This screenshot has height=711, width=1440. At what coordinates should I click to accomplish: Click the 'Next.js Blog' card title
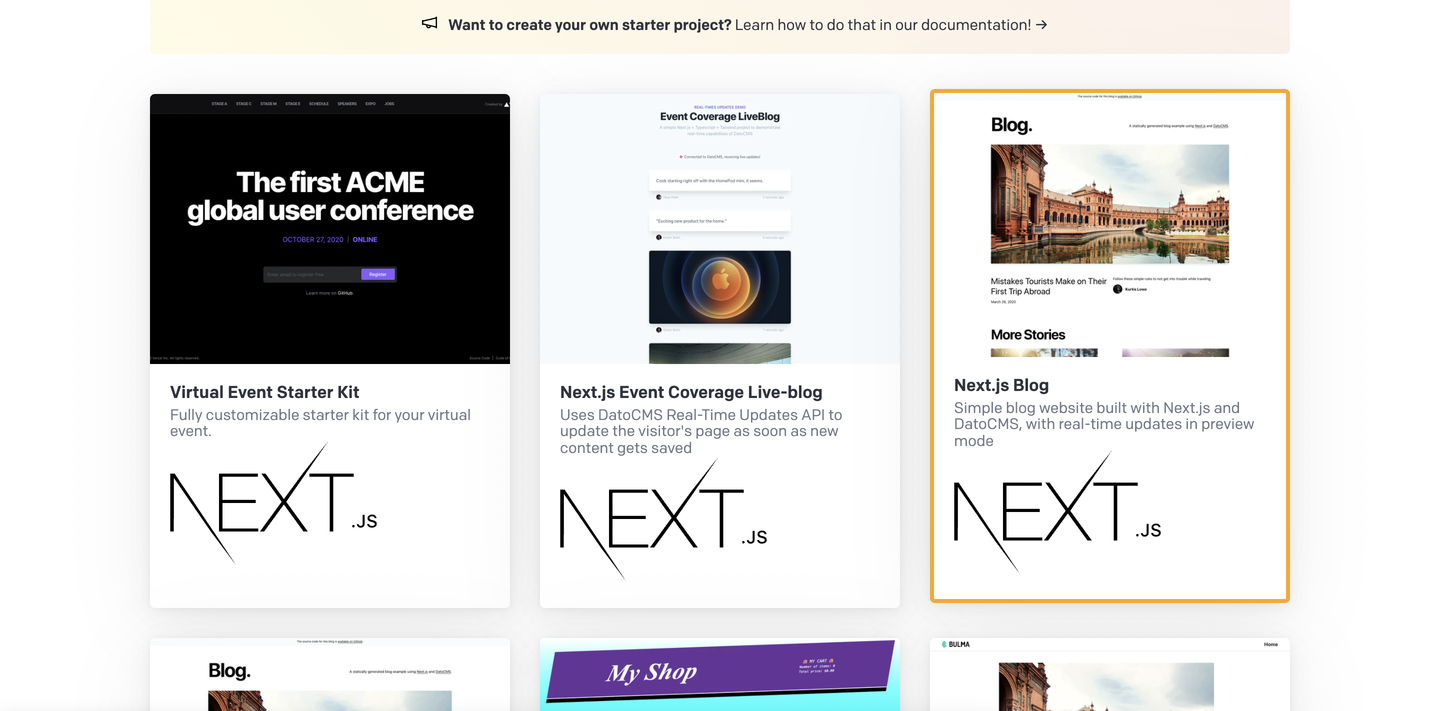click(1001, 385)
